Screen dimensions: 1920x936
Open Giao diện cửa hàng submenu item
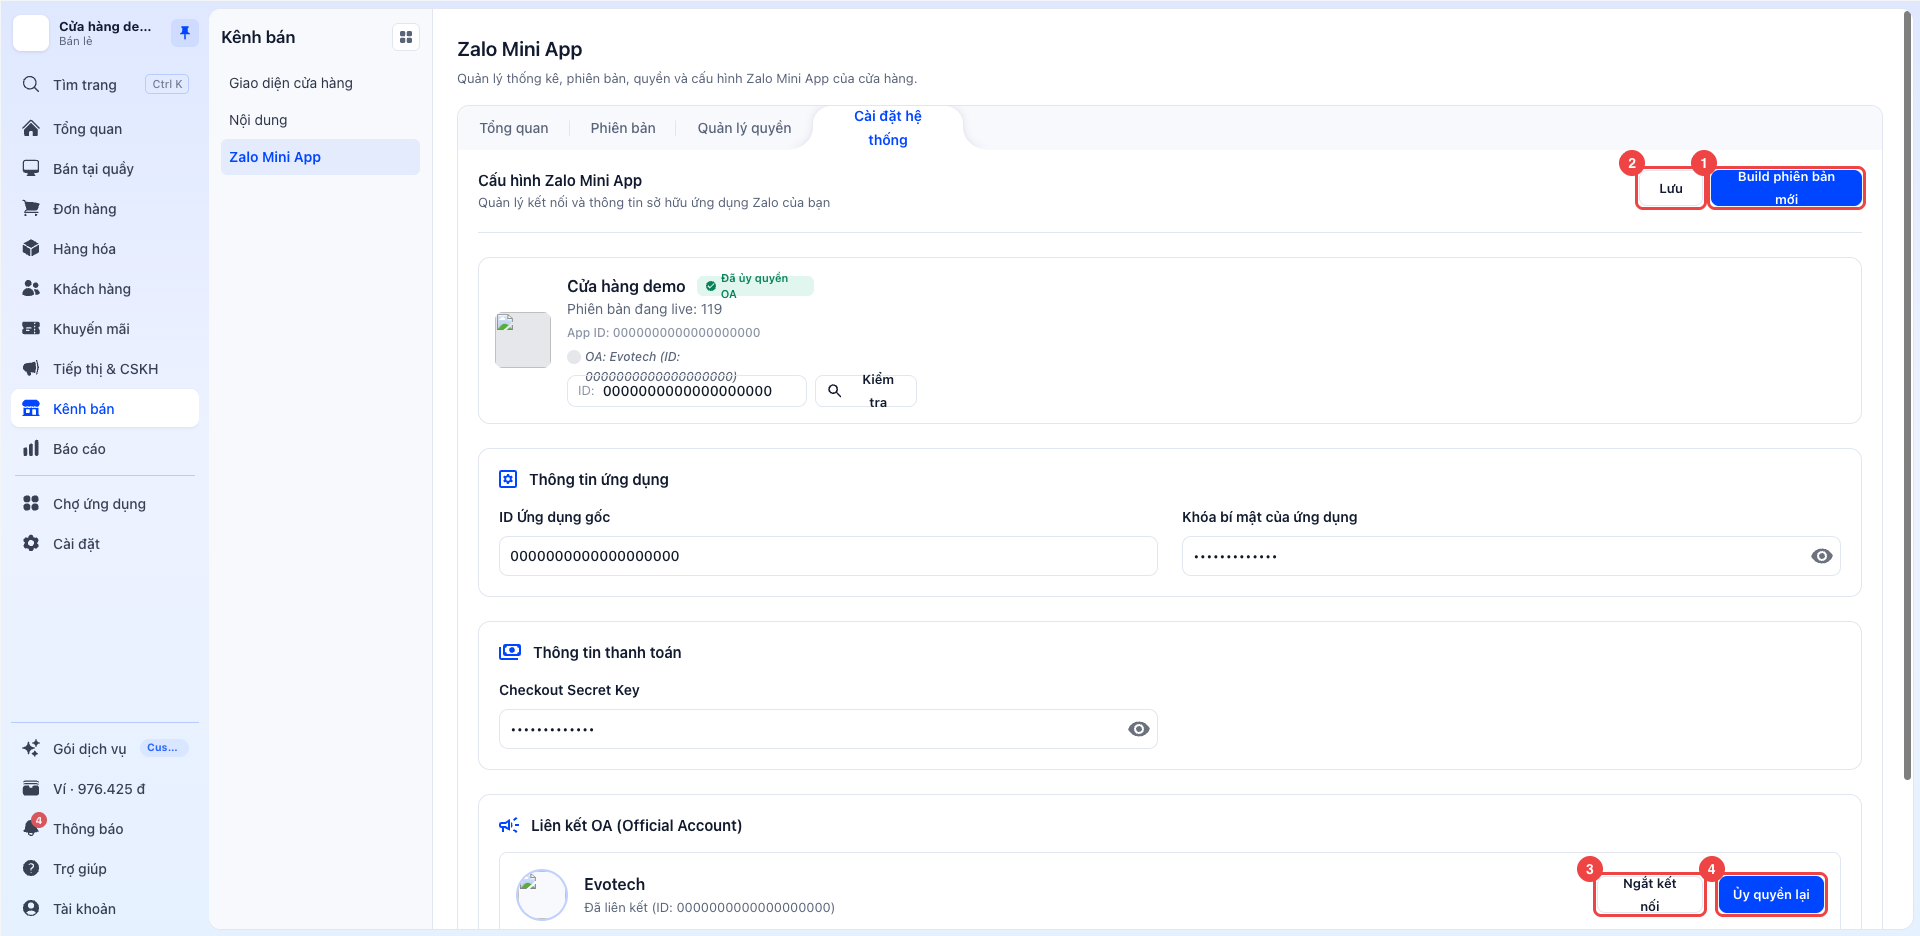coord(320,83)
